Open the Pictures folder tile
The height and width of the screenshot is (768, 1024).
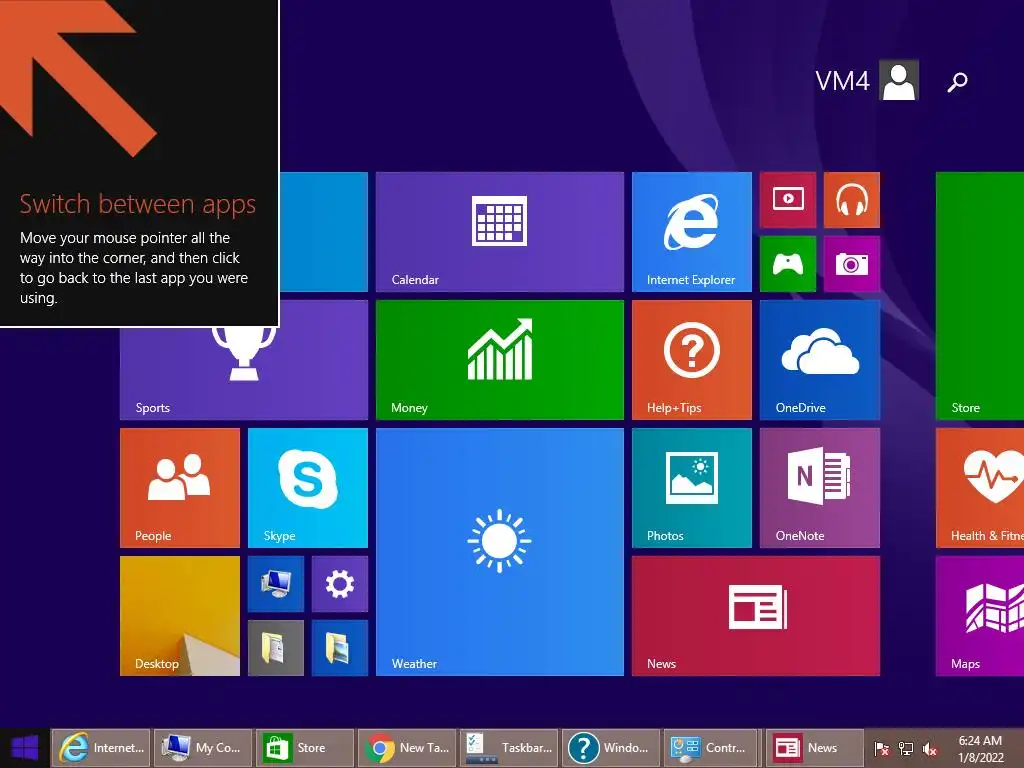[x=340, y=648]
